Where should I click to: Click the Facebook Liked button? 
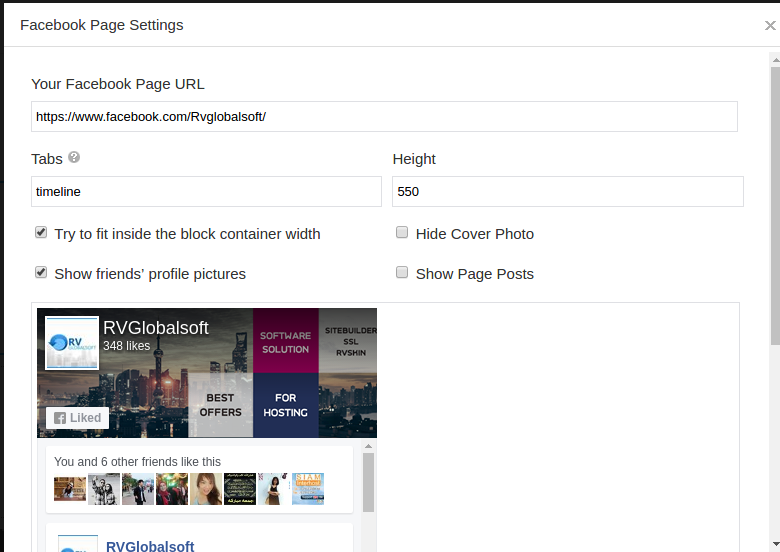77,418
